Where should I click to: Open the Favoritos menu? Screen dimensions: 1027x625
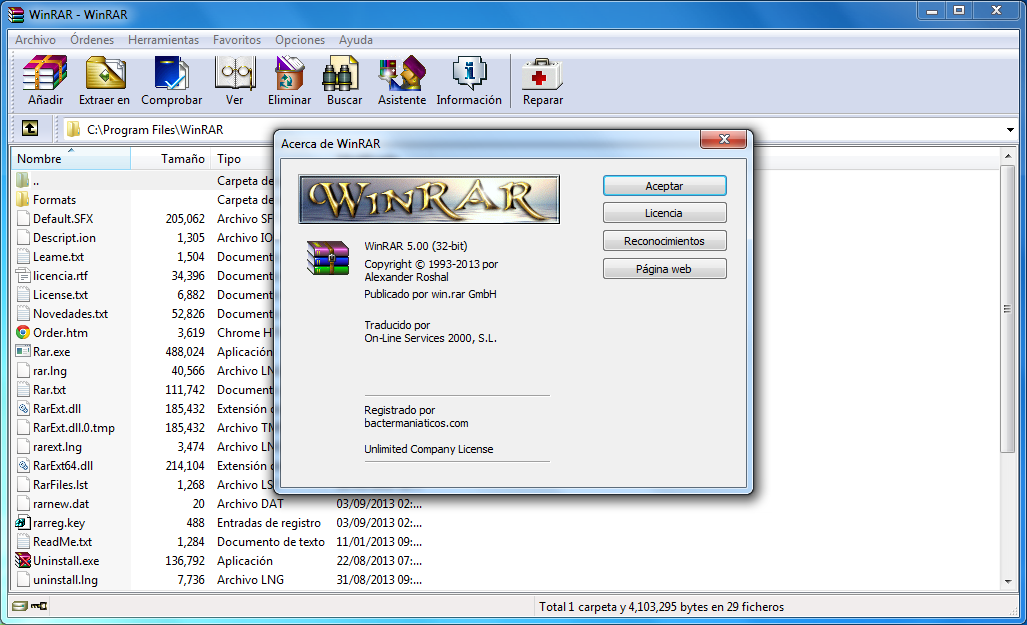coord(236,39)
